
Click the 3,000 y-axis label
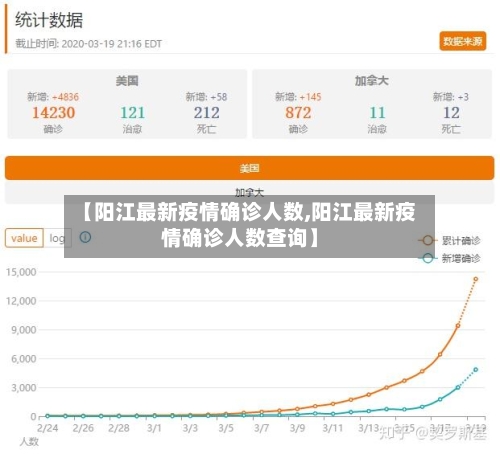[24, 388]
